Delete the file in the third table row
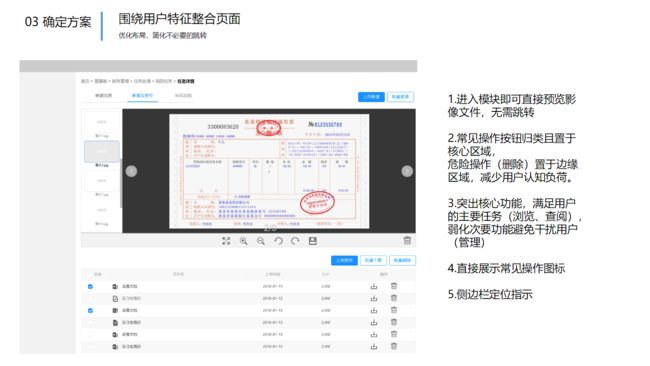The height and width of the screenshot is (366, 650). coord(394,310)
